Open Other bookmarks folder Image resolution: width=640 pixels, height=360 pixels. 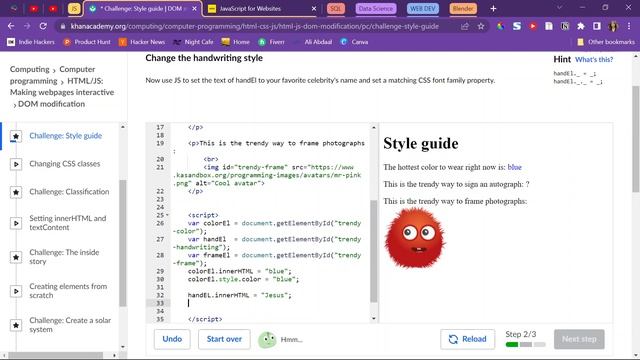(606, 42)
